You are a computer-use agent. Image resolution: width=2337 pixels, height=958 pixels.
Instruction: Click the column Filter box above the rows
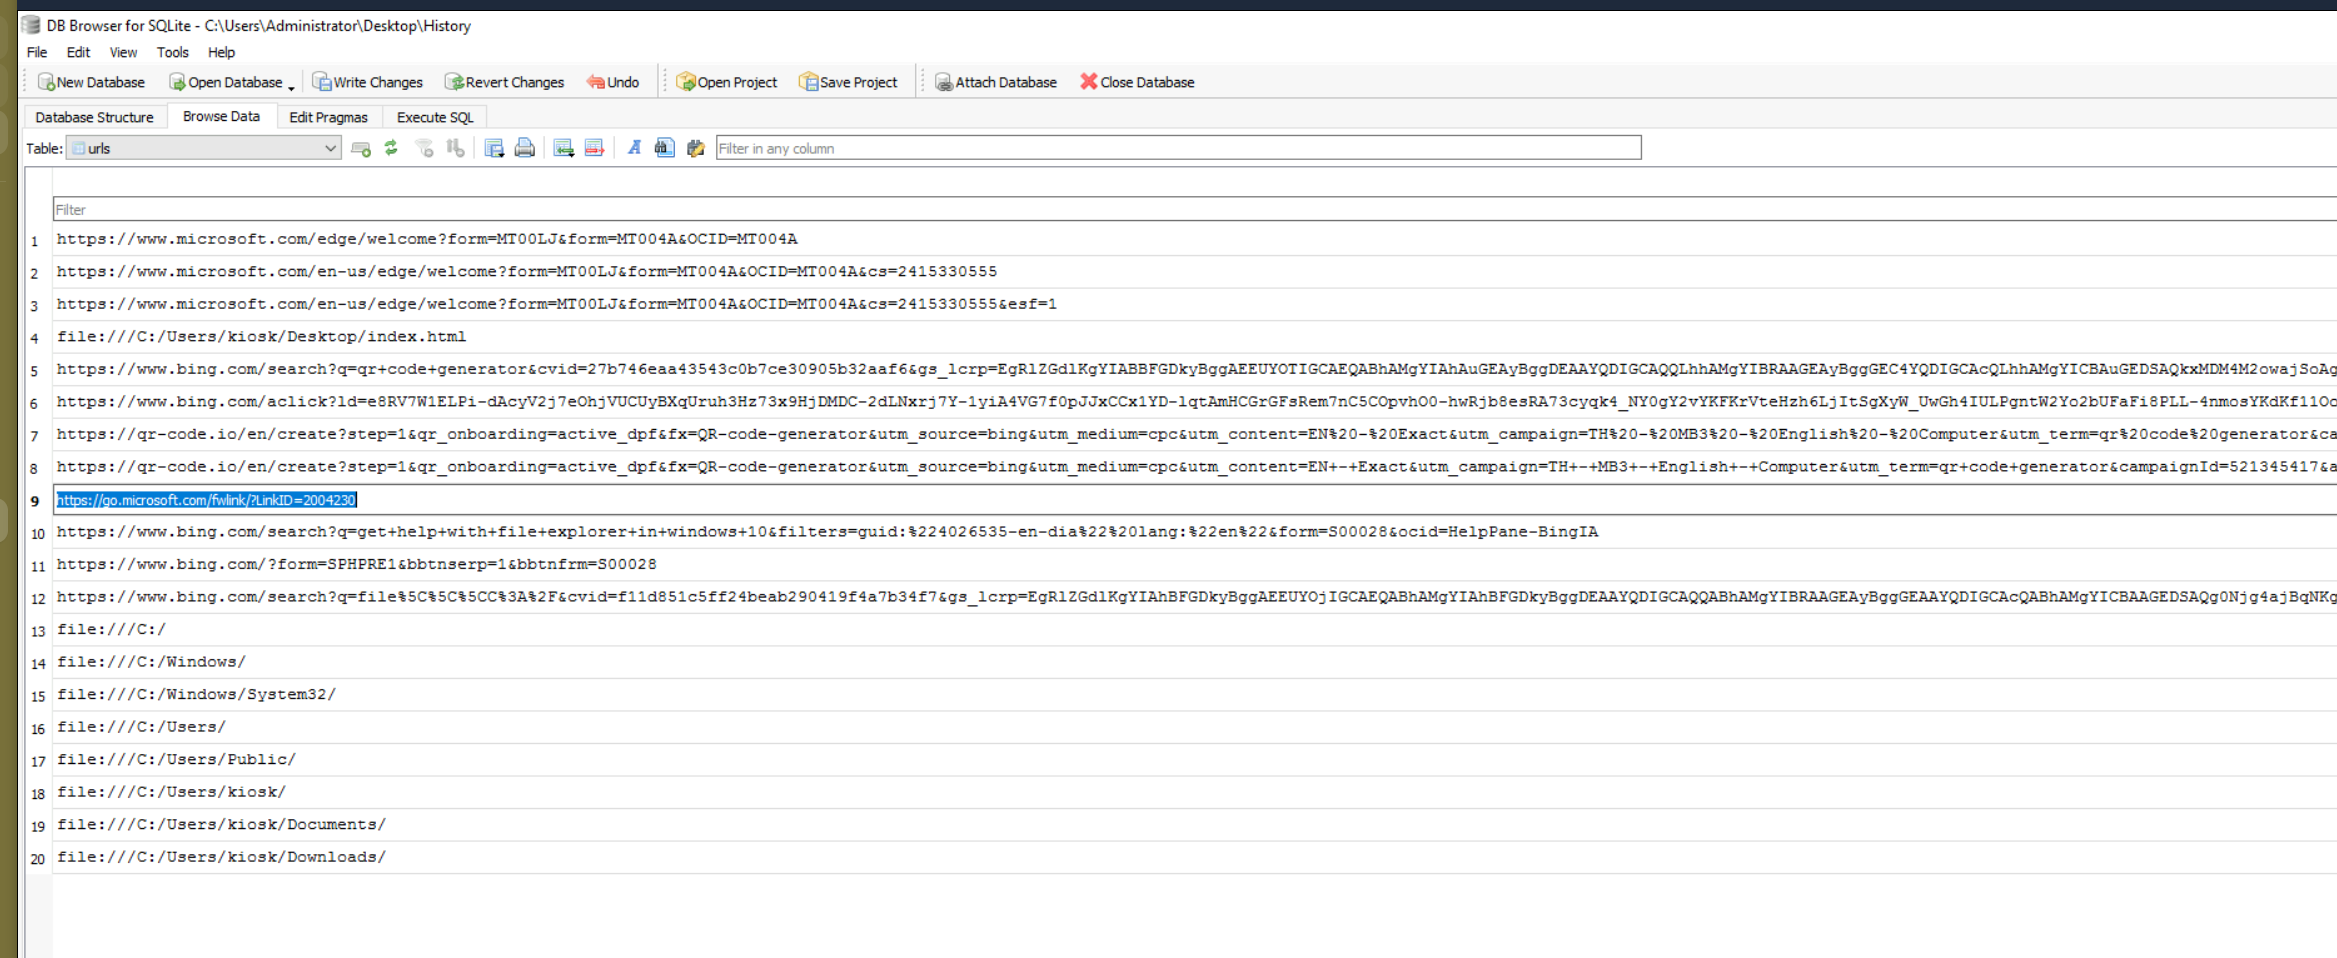point(1195,209)
